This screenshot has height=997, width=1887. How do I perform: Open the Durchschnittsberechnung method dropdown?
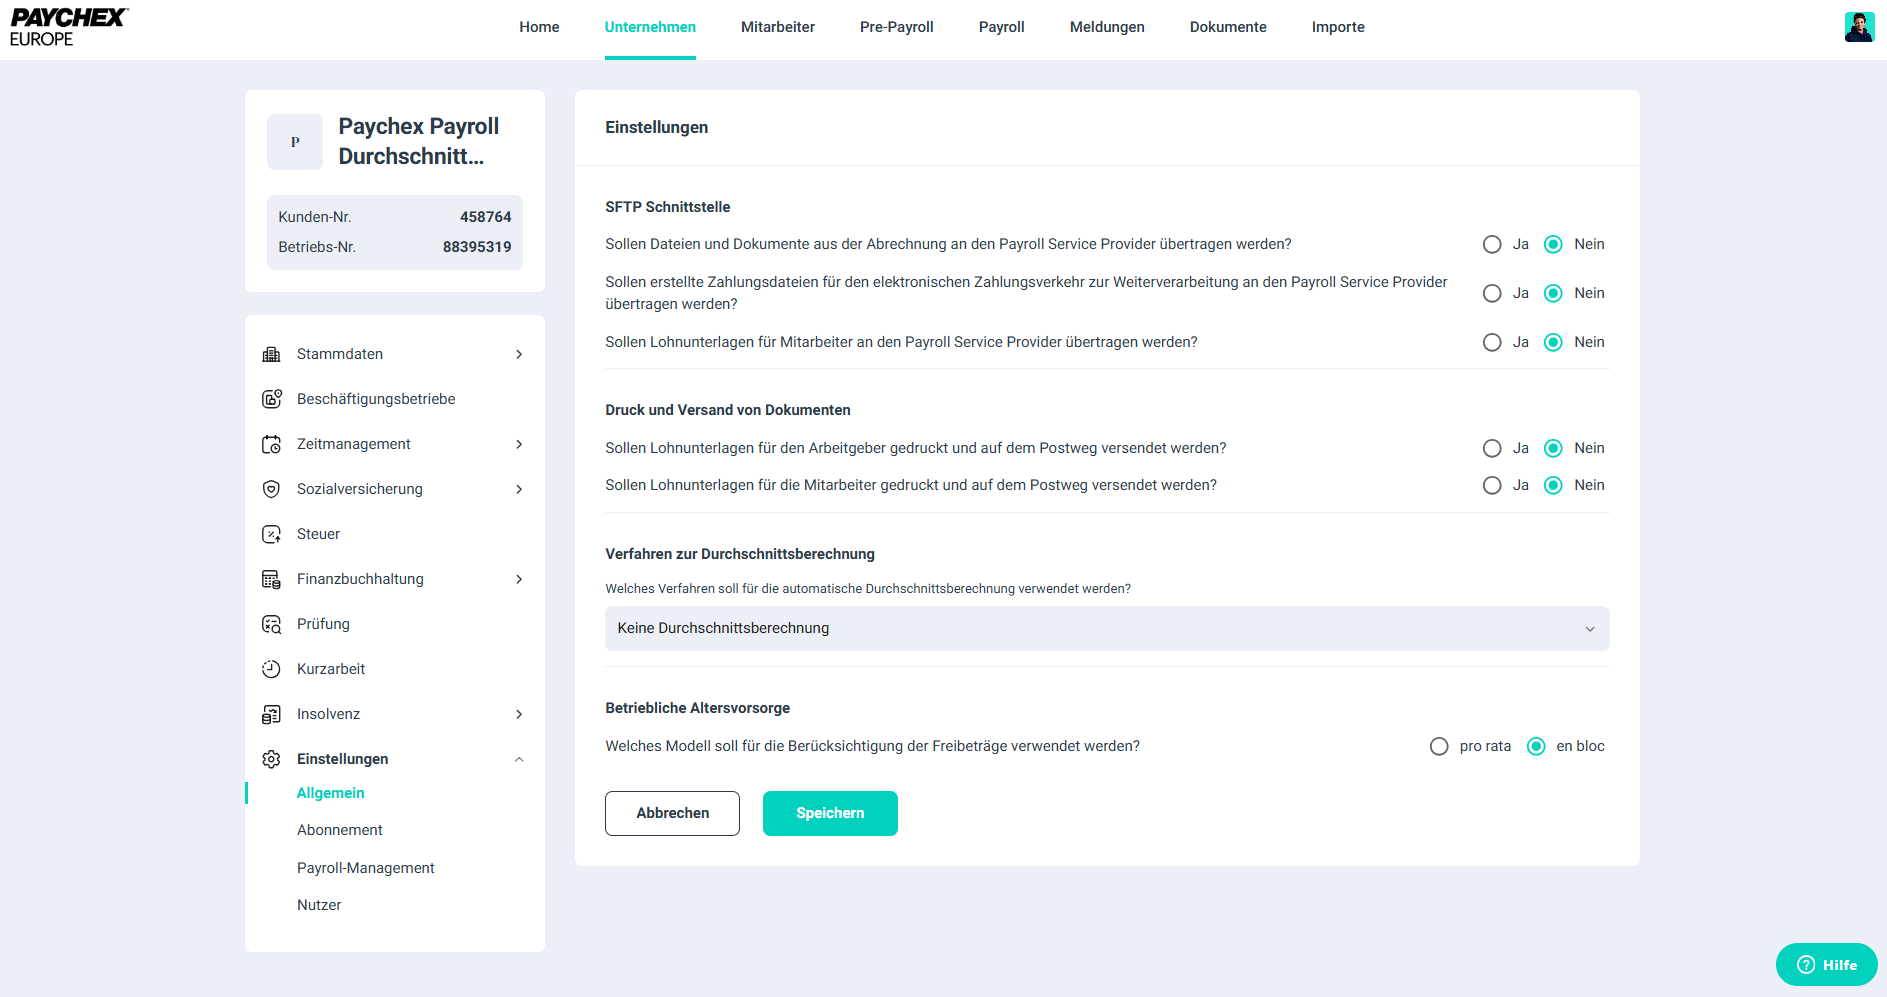click(1107, 628)
